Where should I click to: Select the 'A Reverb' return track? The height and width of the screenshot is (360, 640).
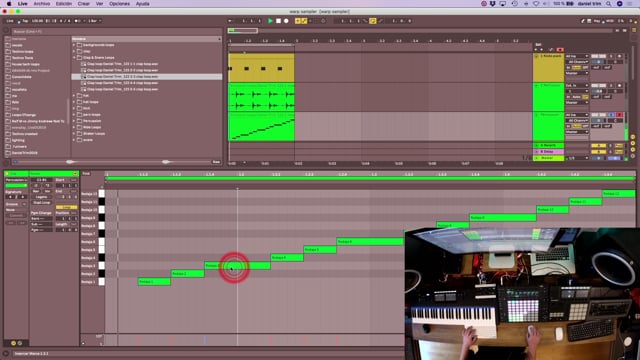pos(549,145)
